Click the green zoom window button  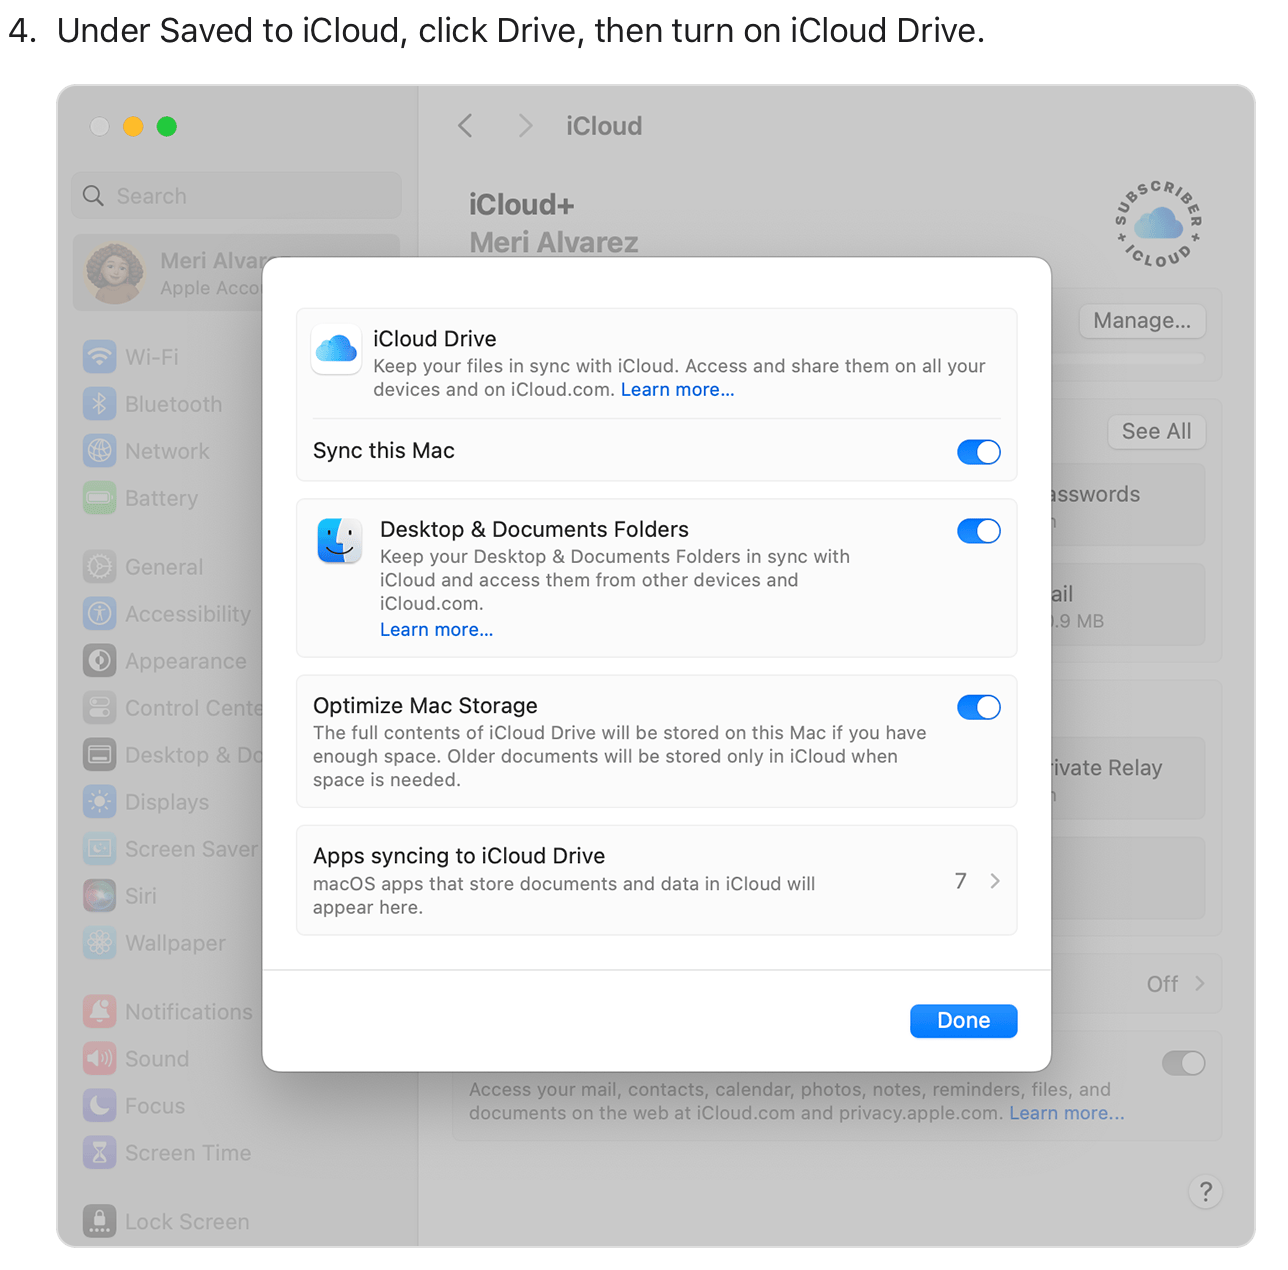(x=167, y=126)
